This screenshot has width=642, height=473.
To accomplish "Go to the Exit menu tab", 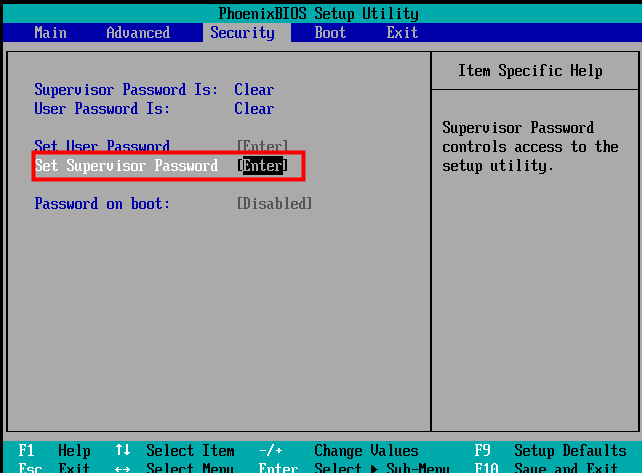I will tap(402, 33).
